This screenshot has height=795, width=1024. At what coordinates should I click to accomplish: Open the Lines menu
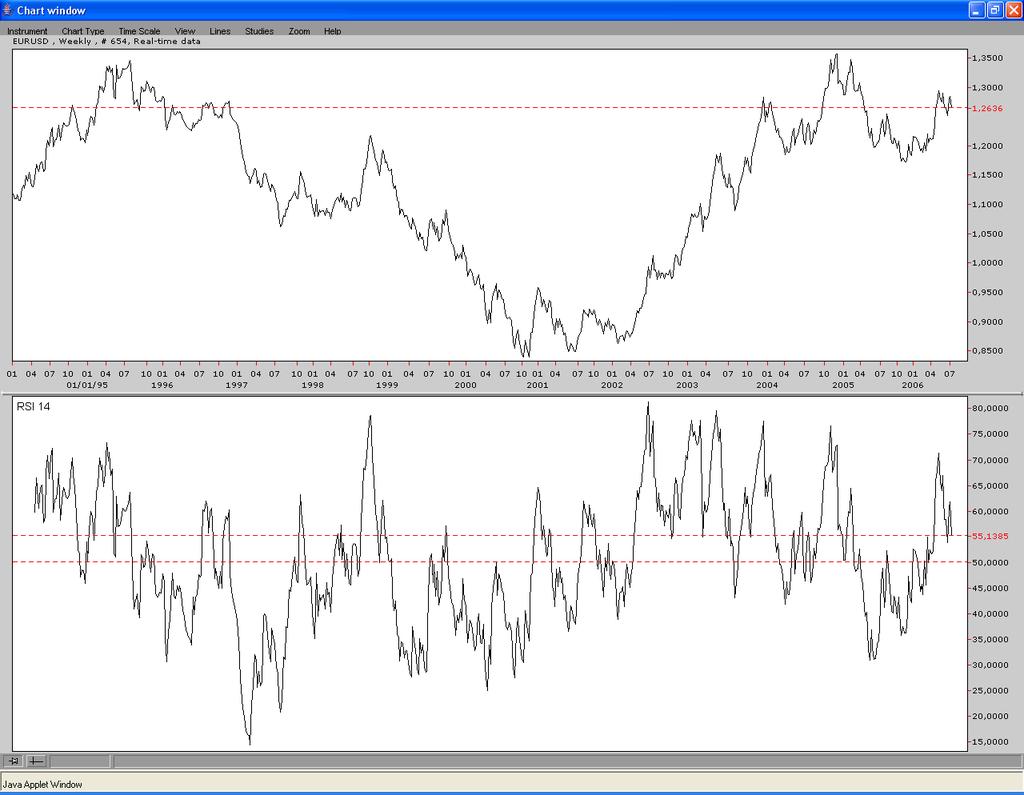click(x=220, y=31)
